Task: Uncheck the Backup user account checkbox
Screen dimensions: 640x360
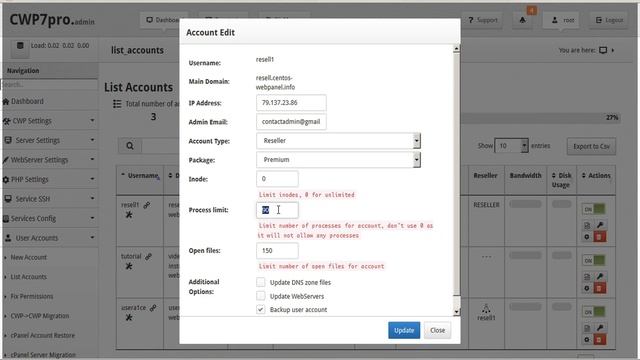Action: pyautogui.click(x=260, y=309)
